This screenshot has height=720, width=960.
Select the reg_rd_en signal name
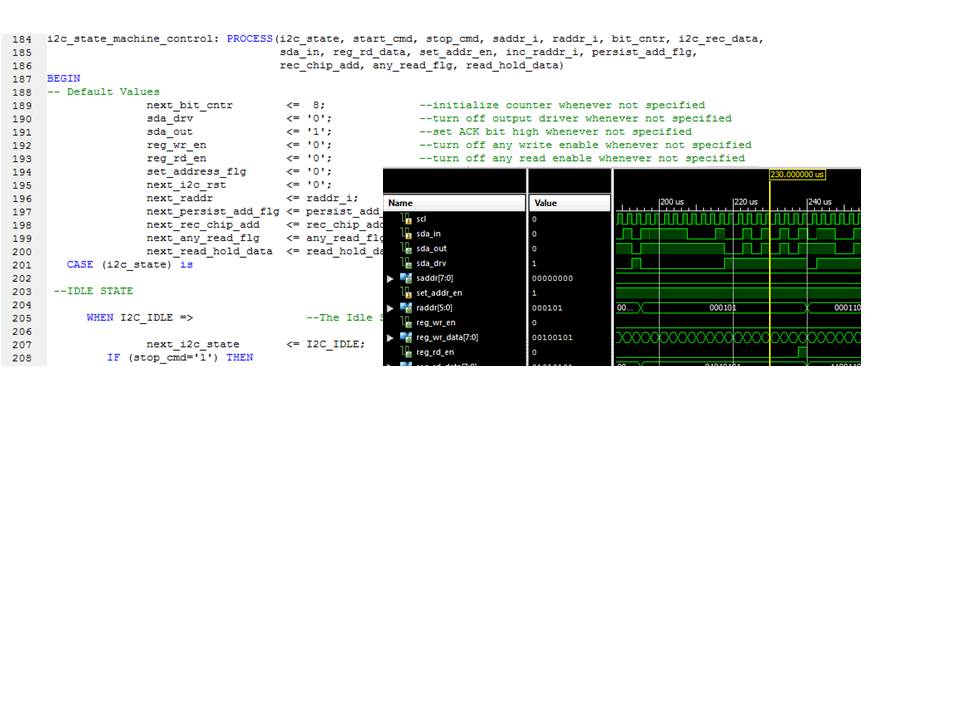pos(435,352)
